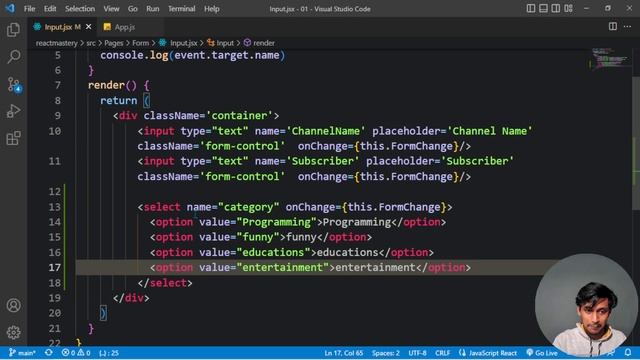This screenshot has width=640, height=360.
Task: Split the editor to the right
Action: coord(613,27)
